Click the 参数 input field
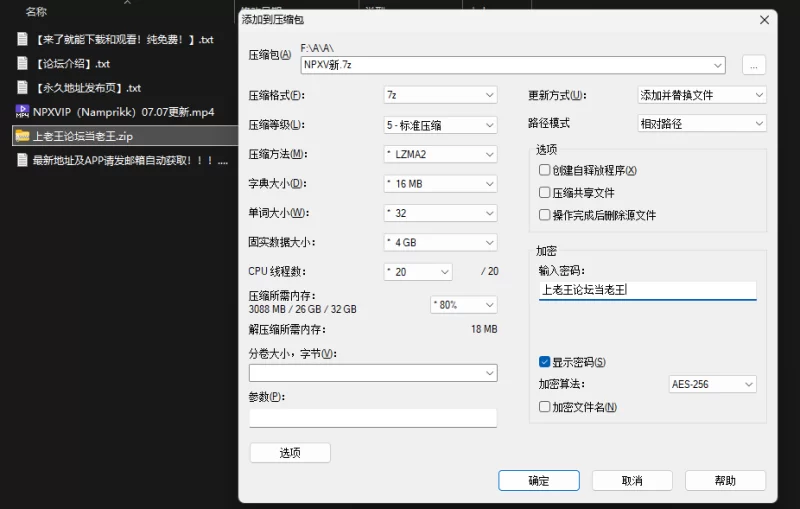Viewport: 800px width, 509px height. click(373, 418)
